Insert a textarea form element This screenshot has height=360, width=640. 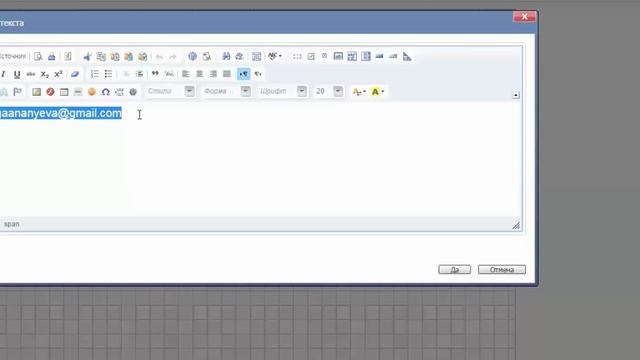(352, 56)
